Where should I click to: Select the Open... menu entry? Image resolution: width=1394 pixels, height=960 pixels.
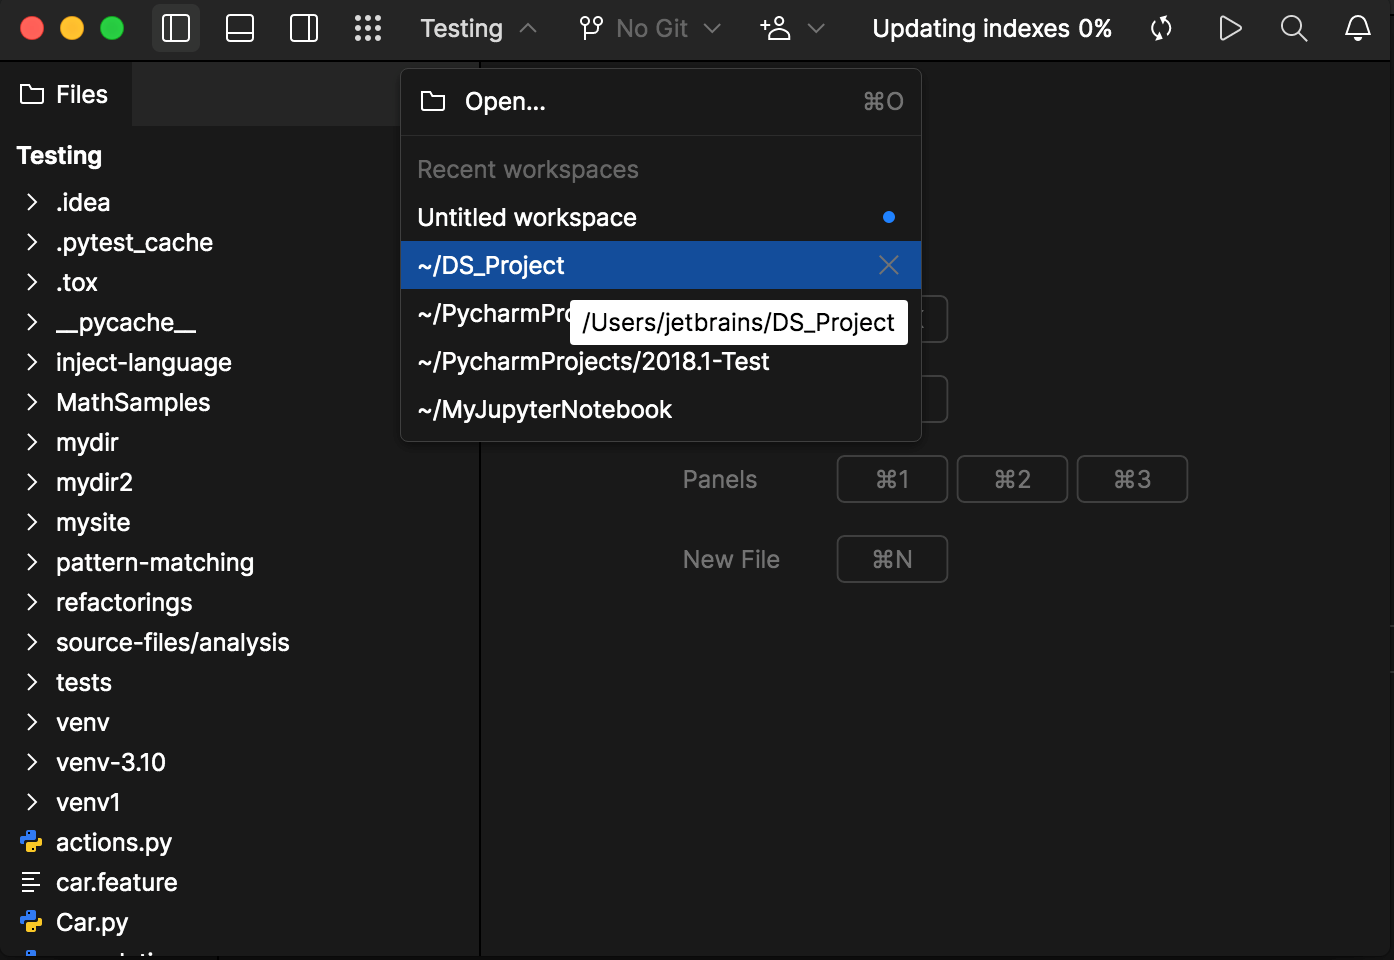click(505, 101)
